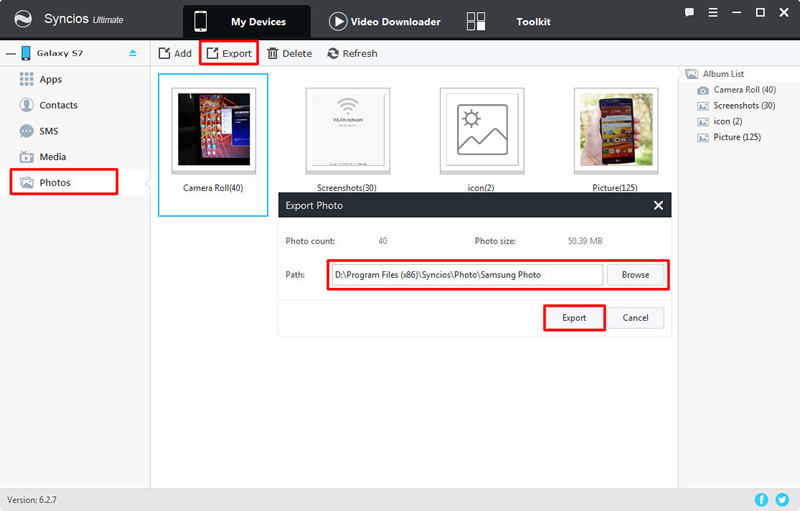Click the Delete toolbar button
Viewport: 800px width, 511px height.
[289, 53]
